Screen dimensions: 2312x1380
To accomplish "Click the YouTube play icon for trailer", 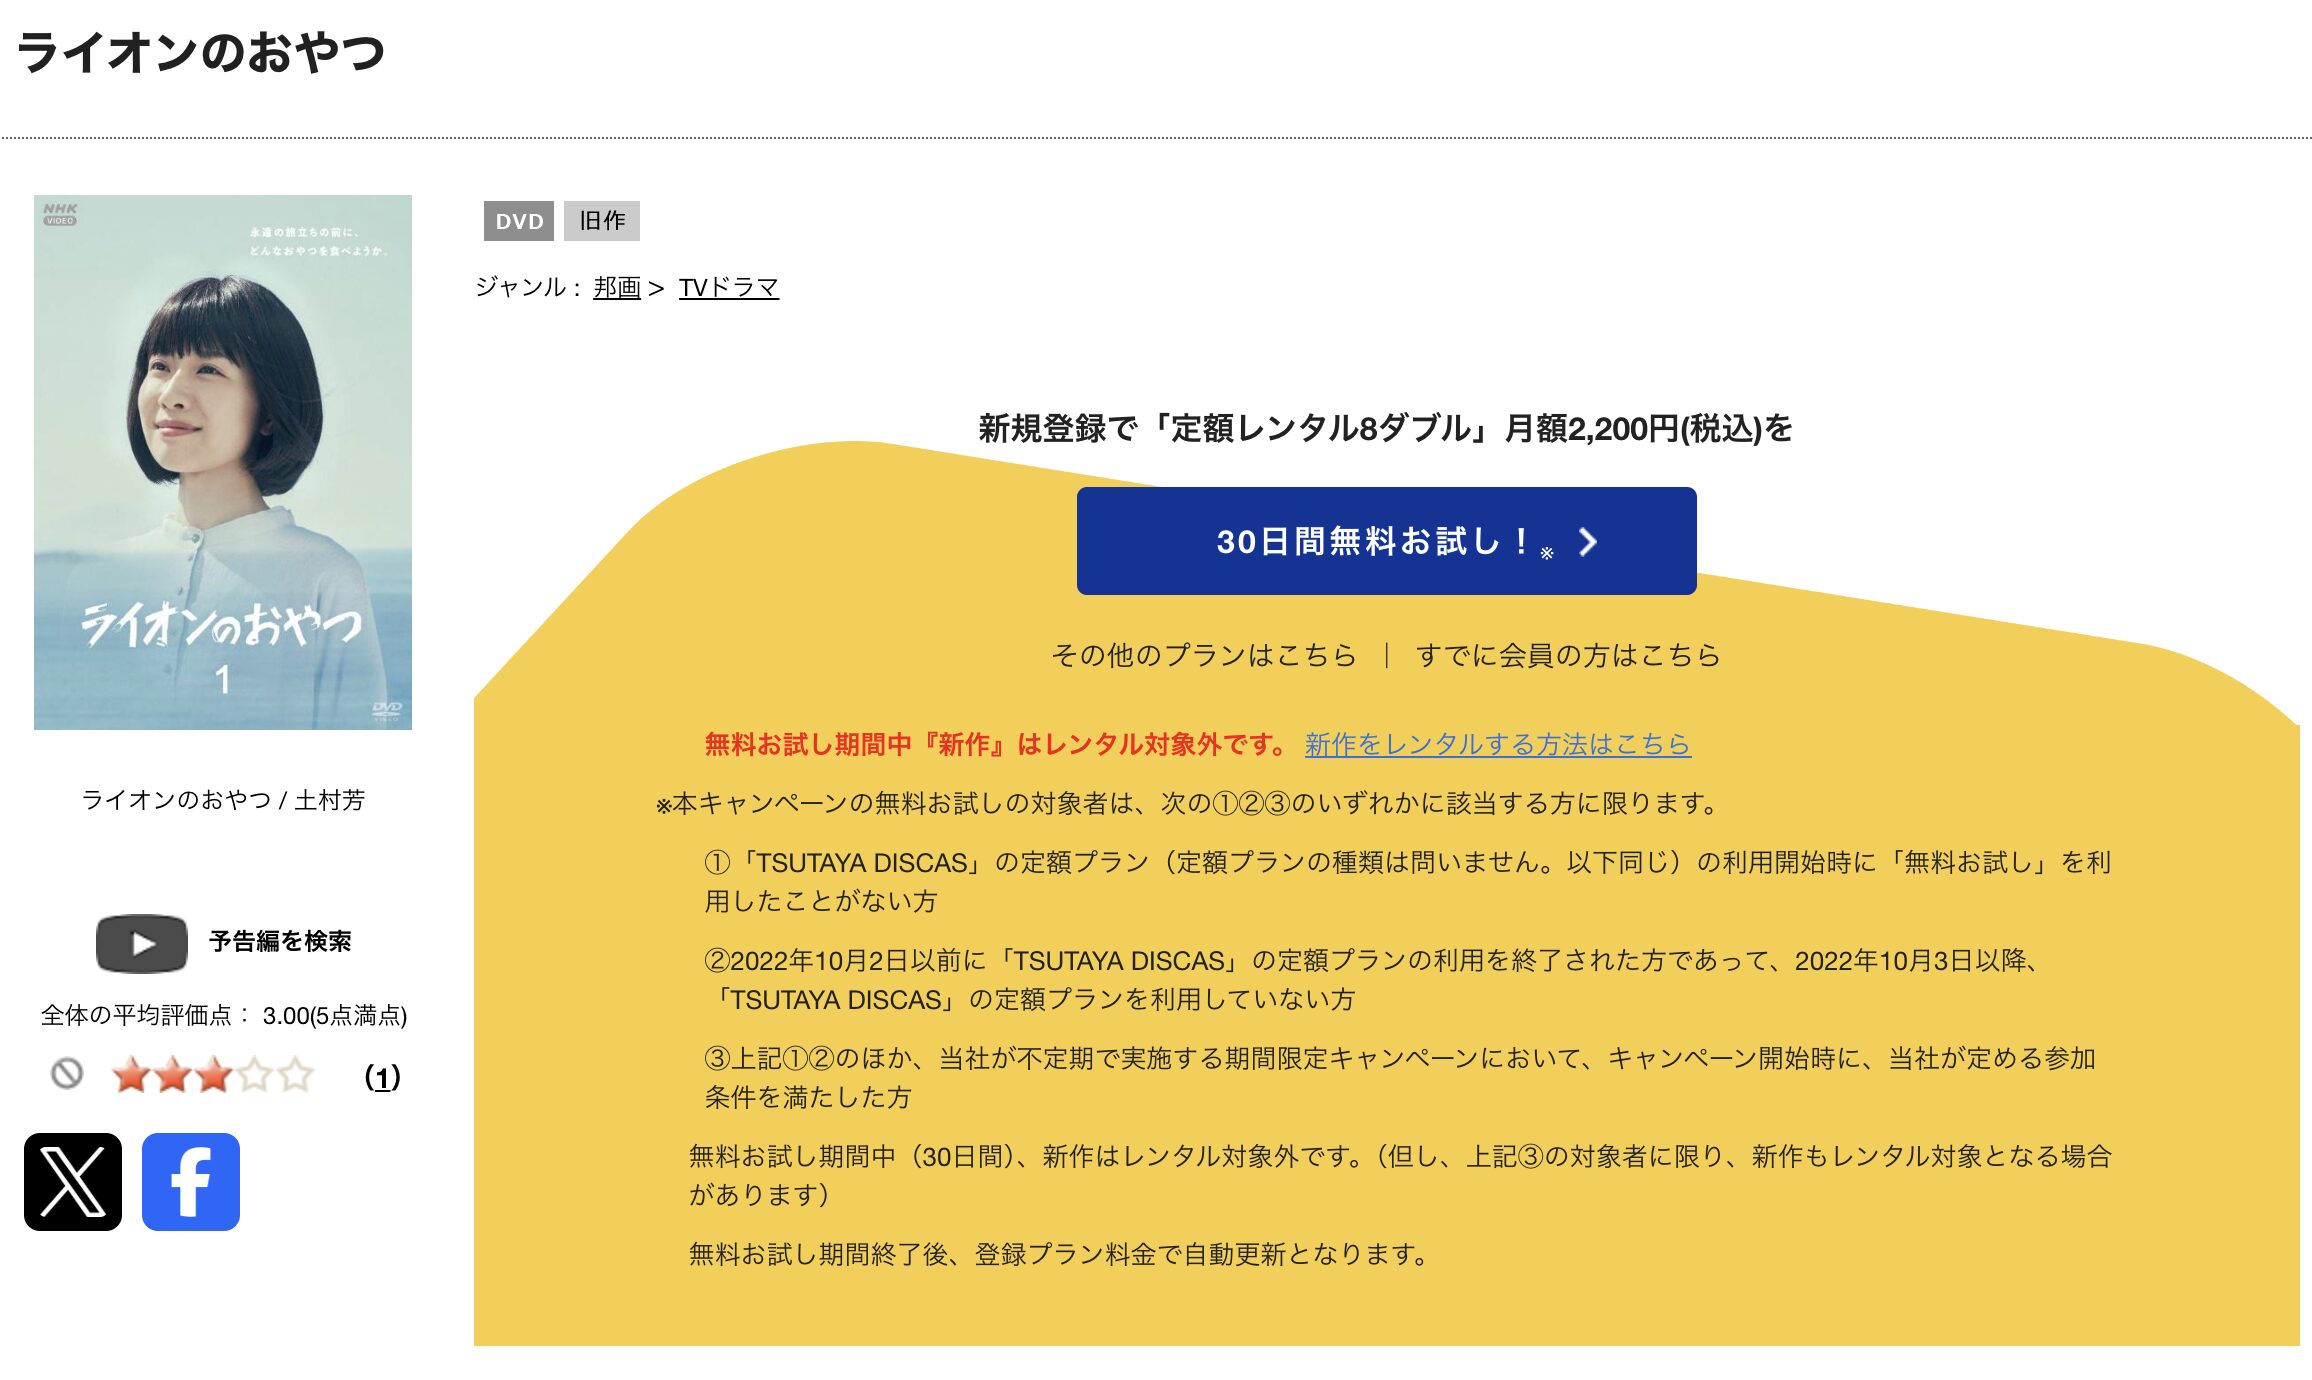I will (x=142, y=944).
